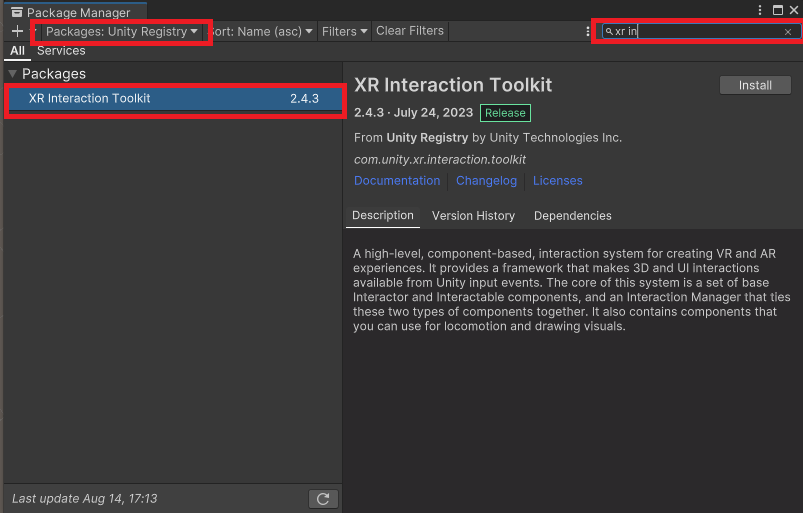Viewport: 803px width, 513px height.
Task: Open the window kebab menu at top right
Action: coord(760,10)
